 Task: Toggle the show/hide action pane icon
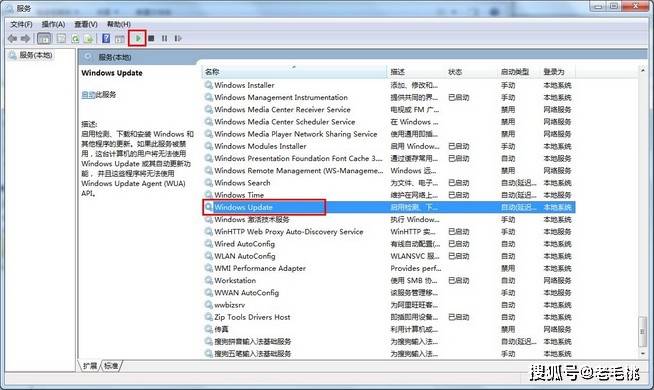[120, 39]
